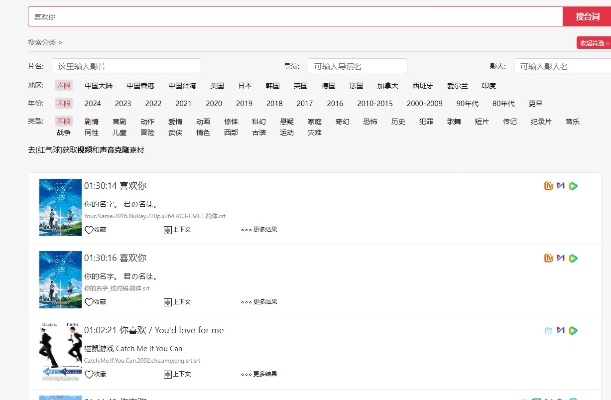Open 上下文 context icon on first result
Screen dimensions: 611x400
pos(167,230)
